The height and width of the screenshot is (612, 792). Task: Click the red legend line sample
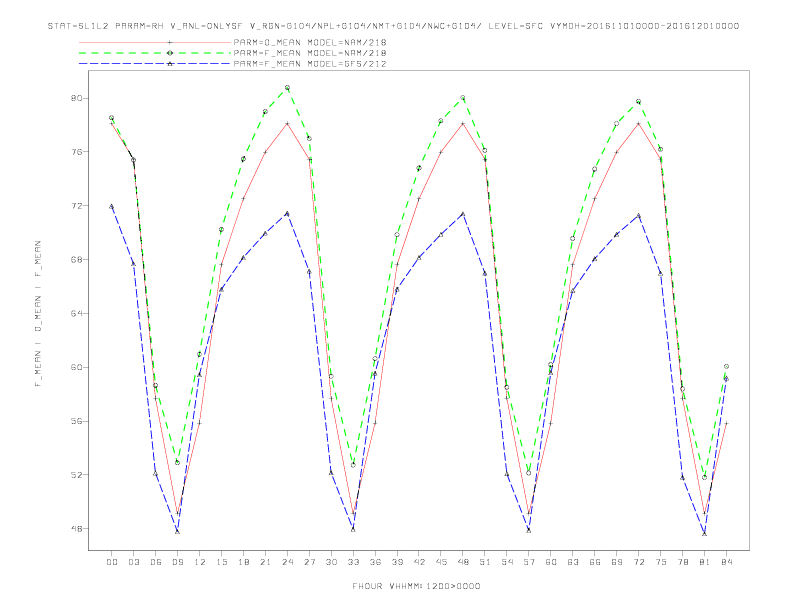point(155,43)
